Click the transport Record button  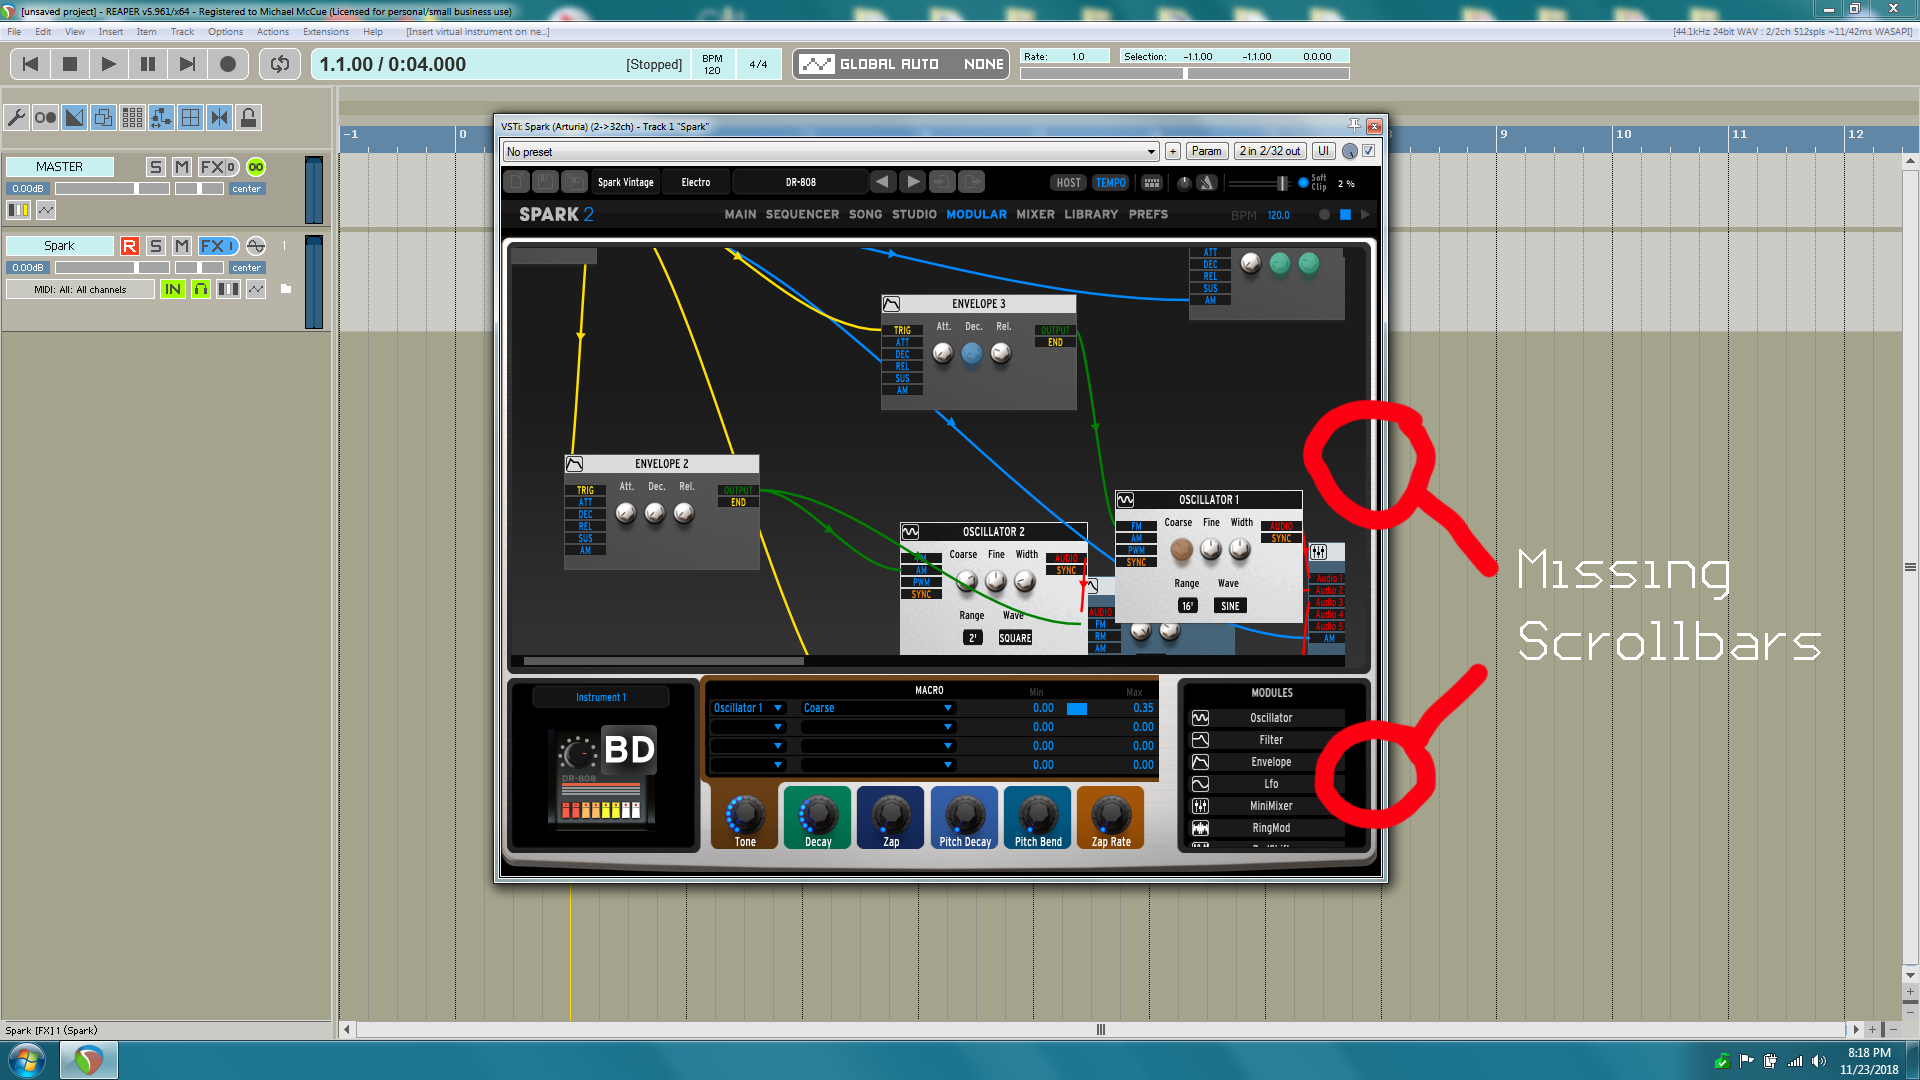click(228, 64)
